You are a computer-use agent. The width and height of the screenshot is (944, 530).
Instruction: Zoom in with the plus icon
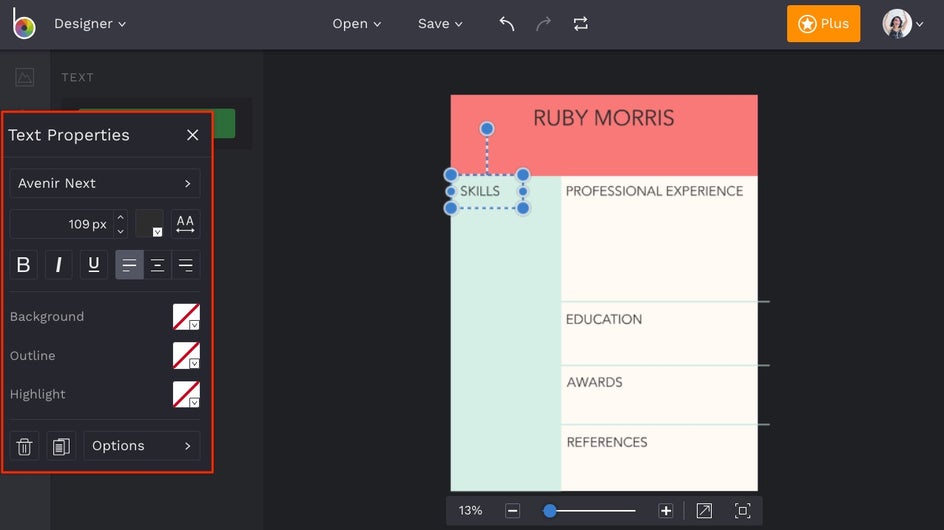(666, 511)
